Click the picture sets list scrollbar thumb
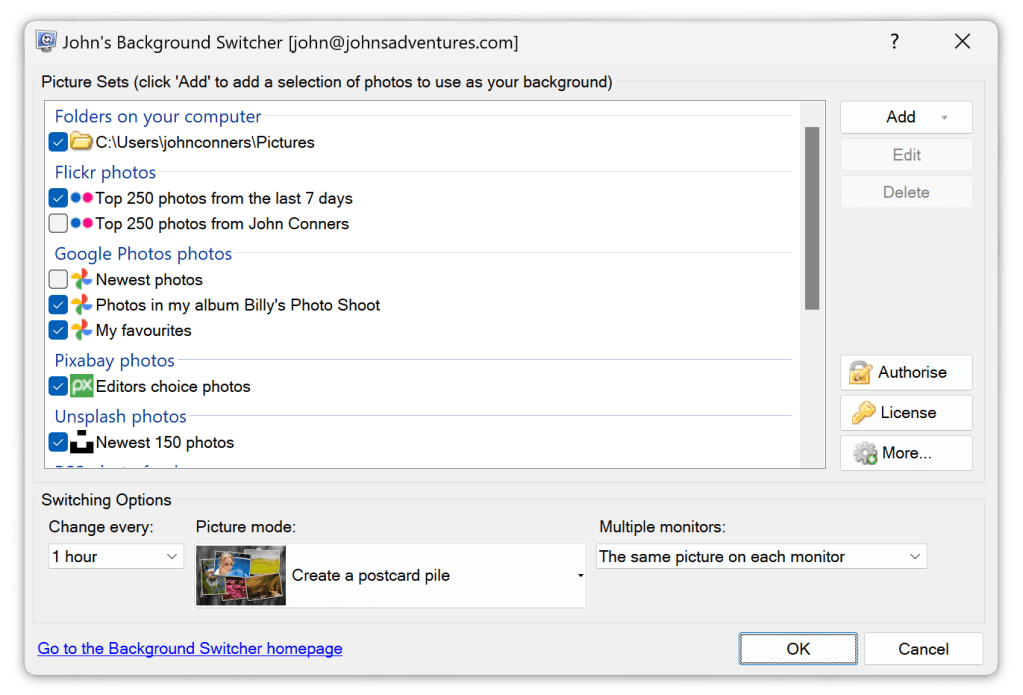 point(812,218)
